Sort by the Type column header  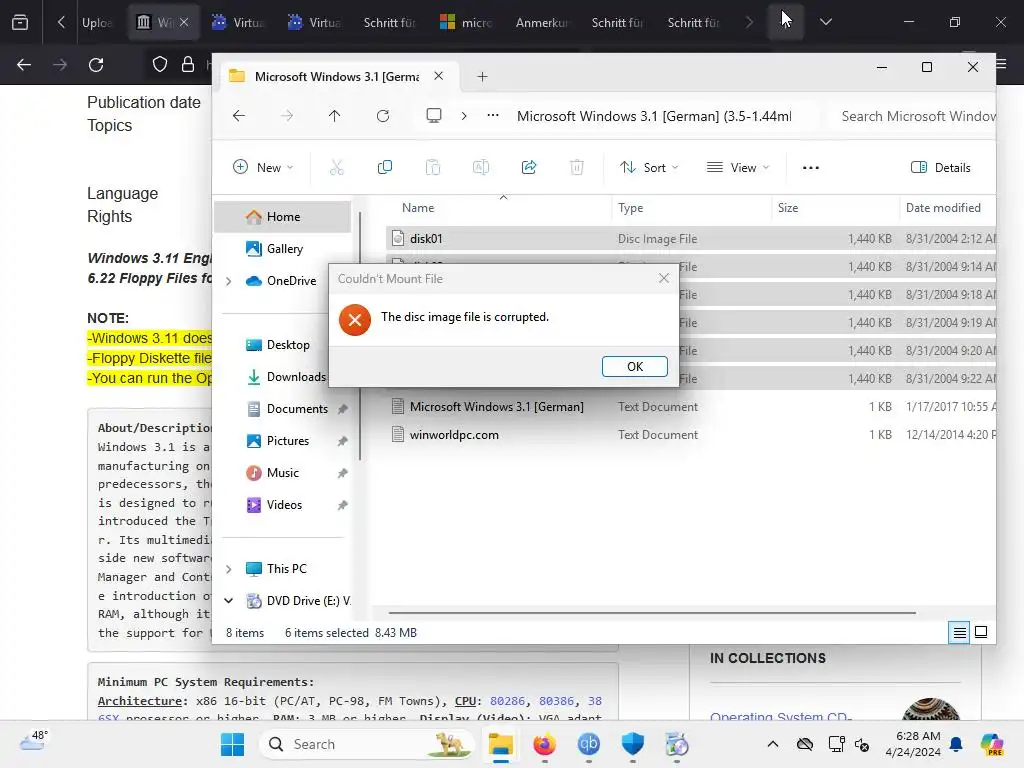tap(630, 208)
